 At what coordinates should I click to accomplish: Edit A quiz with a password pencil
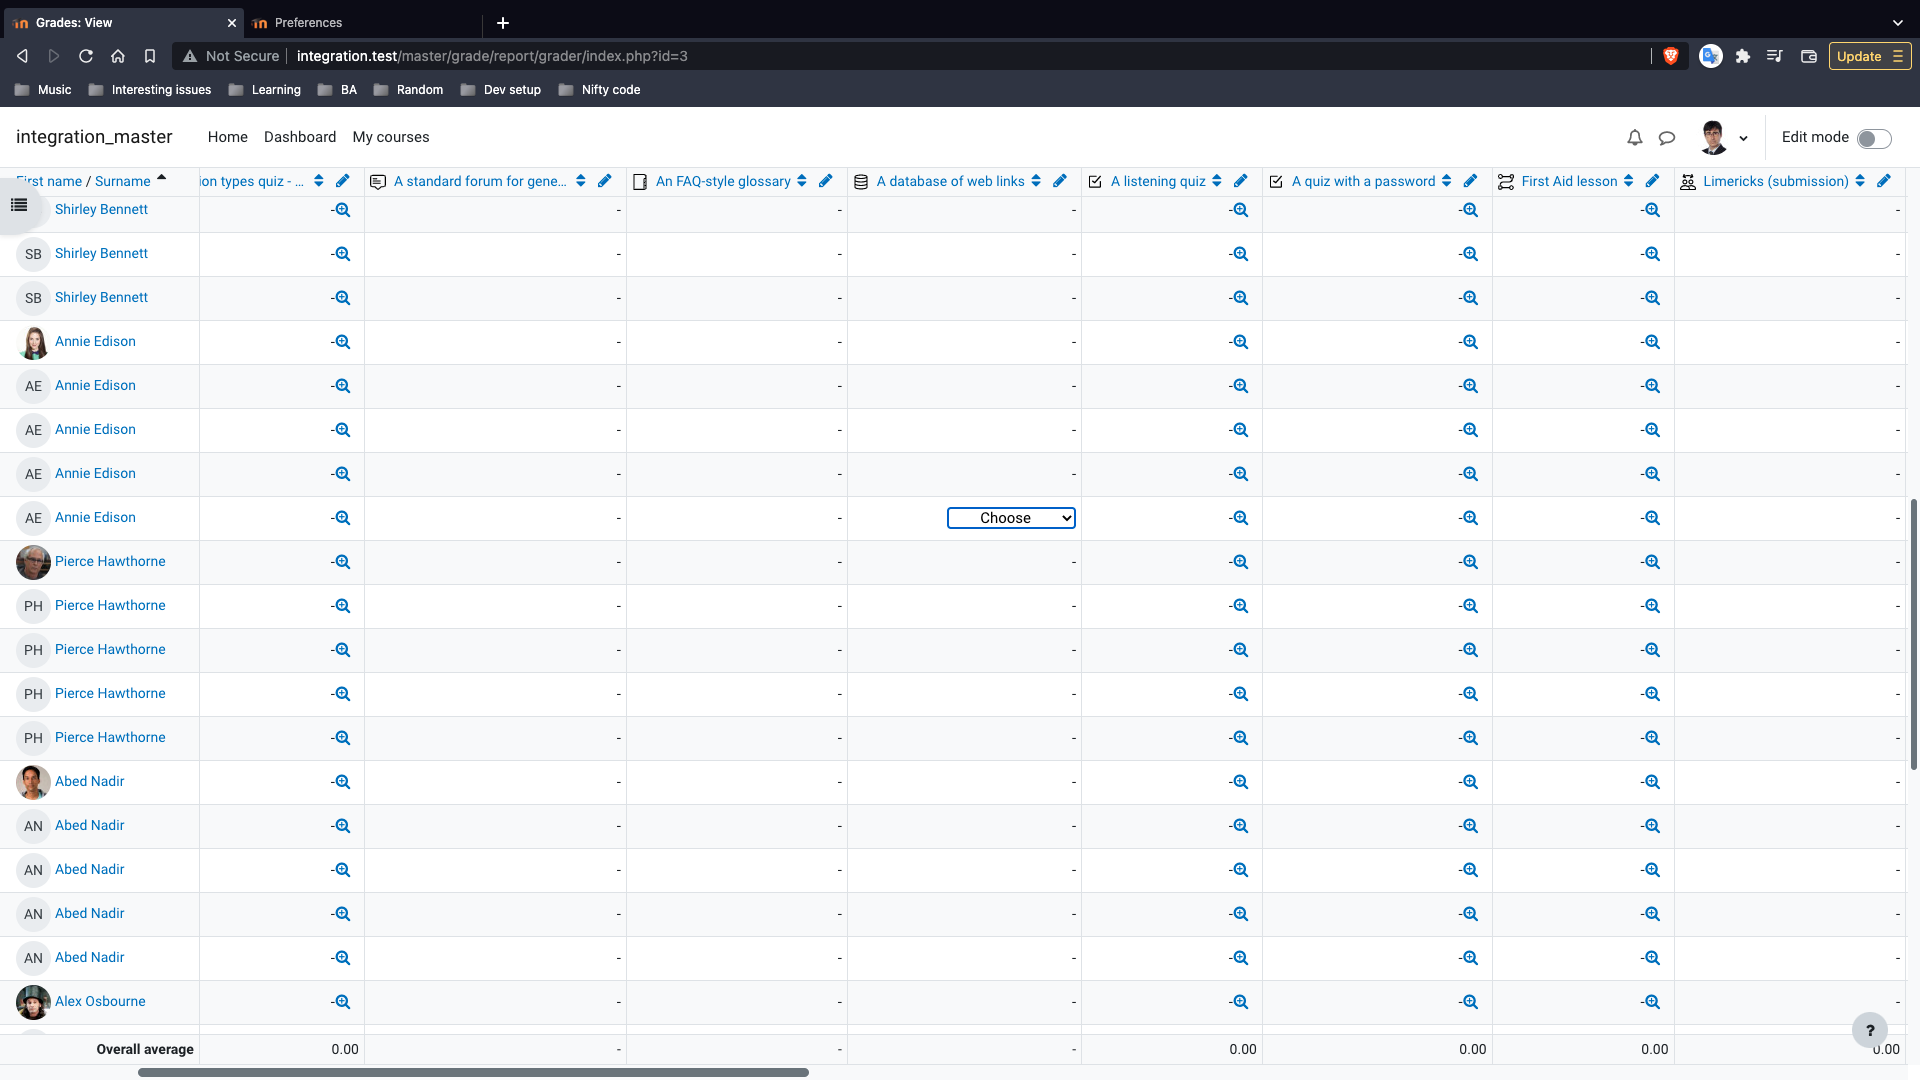(x=1471, y=181)
